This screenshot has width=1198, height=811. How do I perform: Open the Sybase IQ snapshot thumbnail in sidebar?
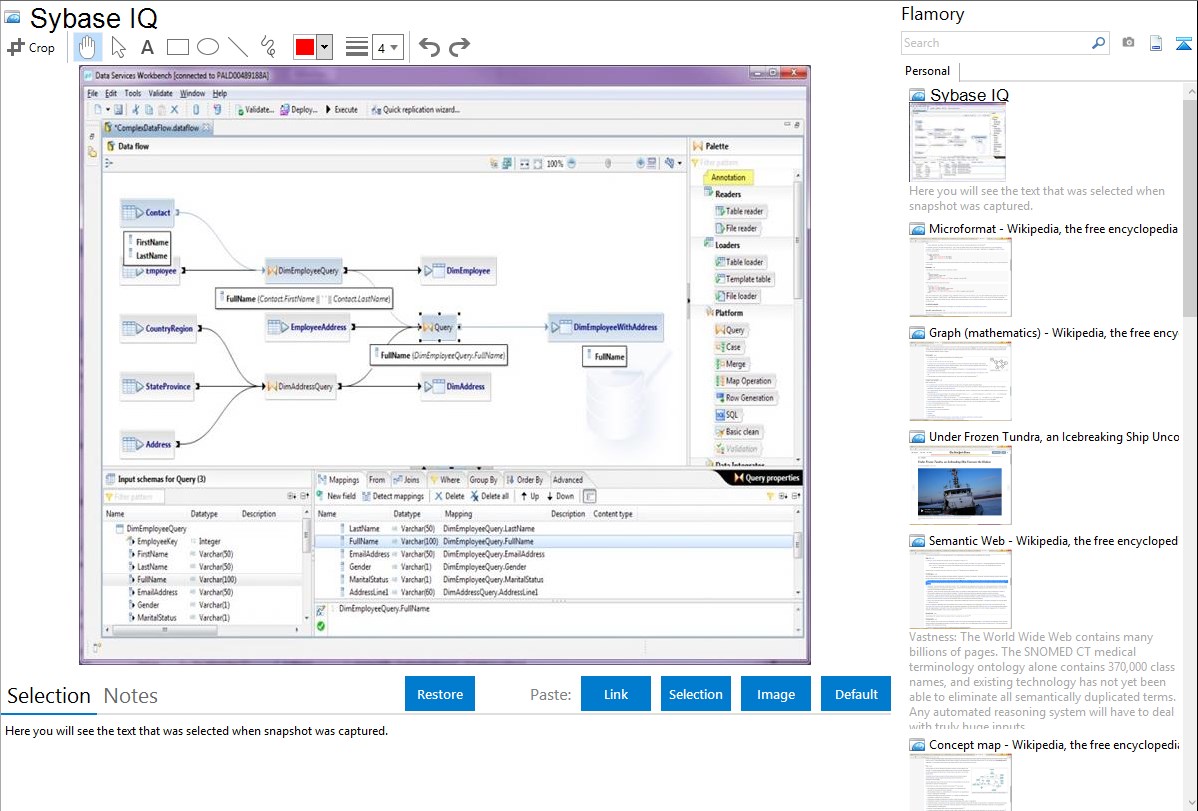tap(957, 142)
